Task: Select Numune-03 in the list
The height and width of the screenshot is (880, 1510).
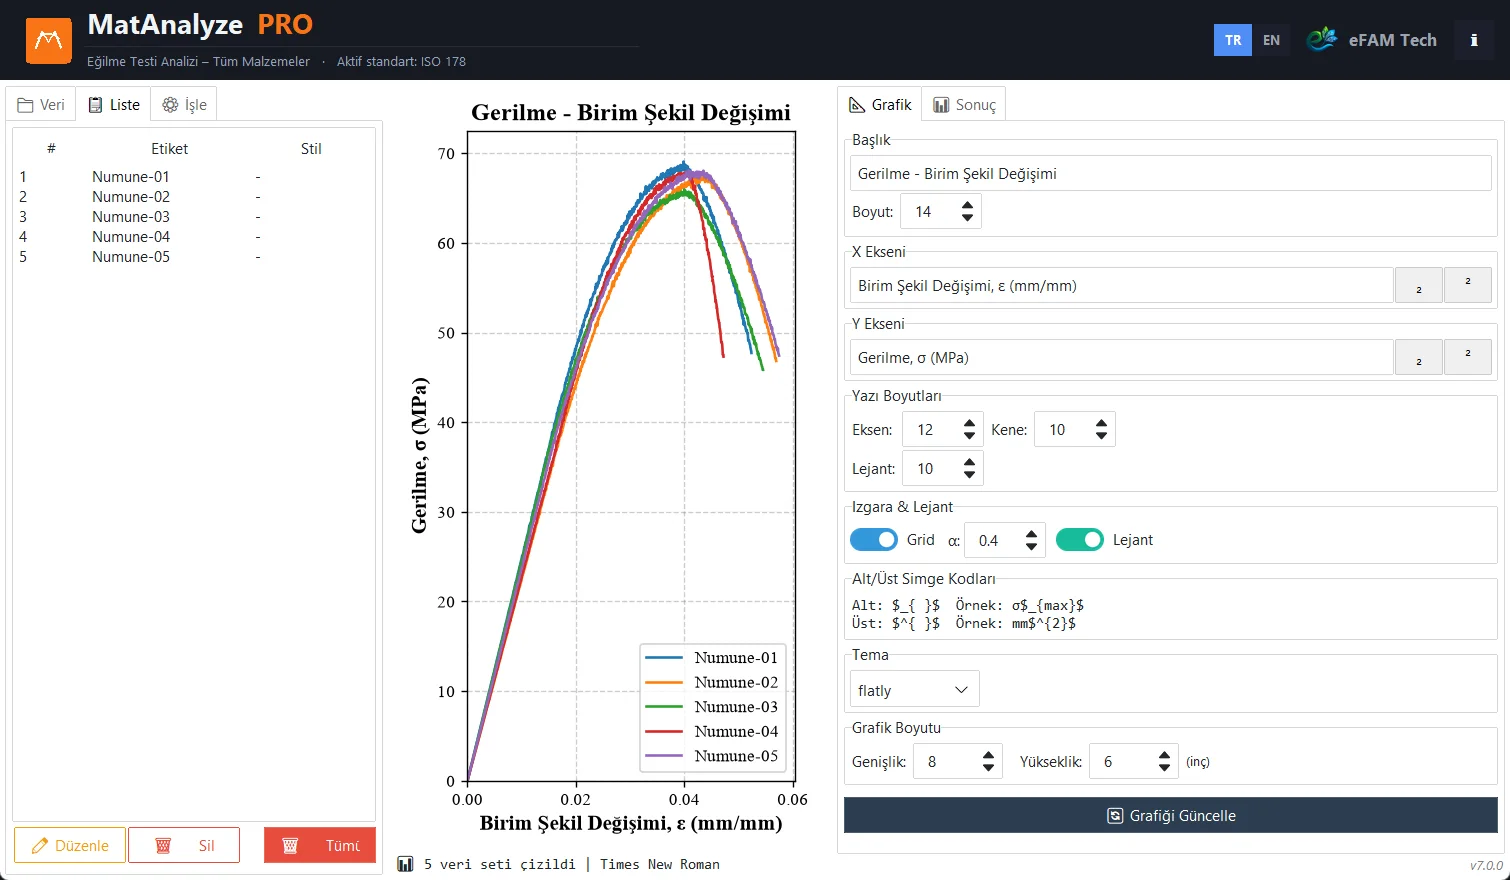Action: 194,217
